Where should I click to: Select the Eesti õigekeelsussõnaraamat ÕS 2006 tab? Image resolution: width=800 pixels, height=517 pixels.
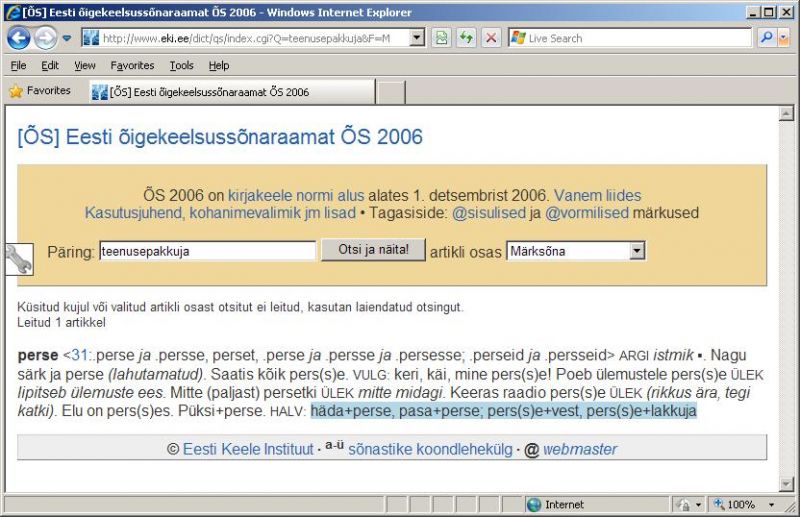coord(232,92)
